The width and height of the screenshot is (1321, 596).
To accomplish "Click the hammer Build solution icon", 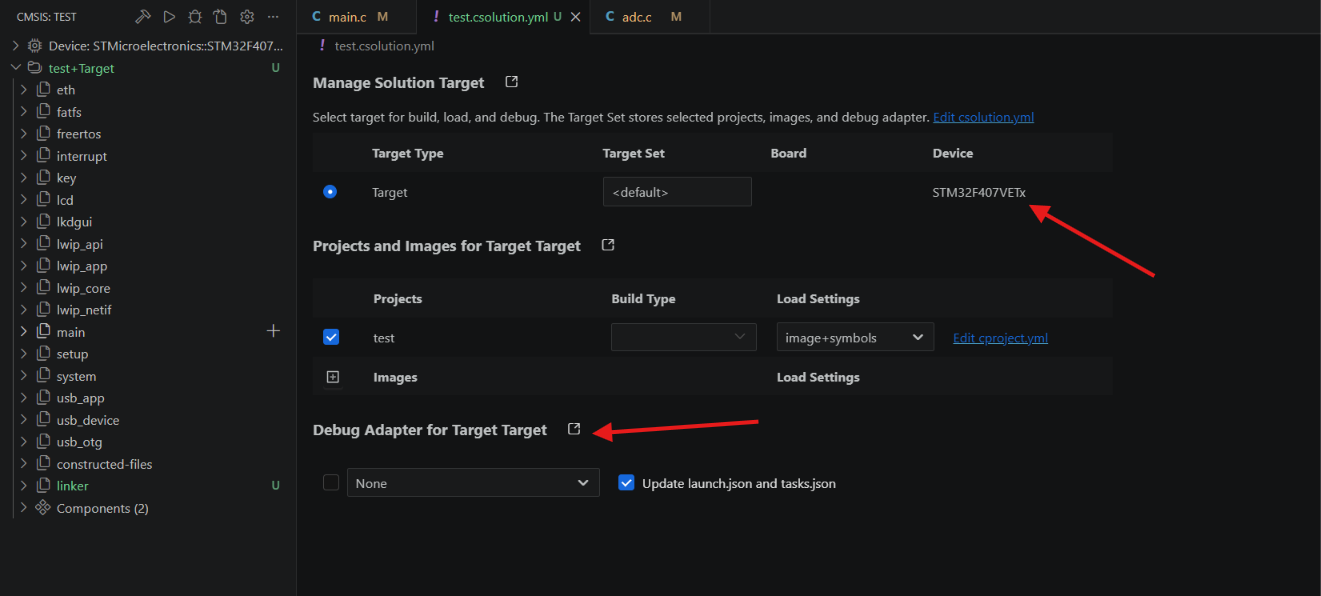I will [x=143, y=17].
